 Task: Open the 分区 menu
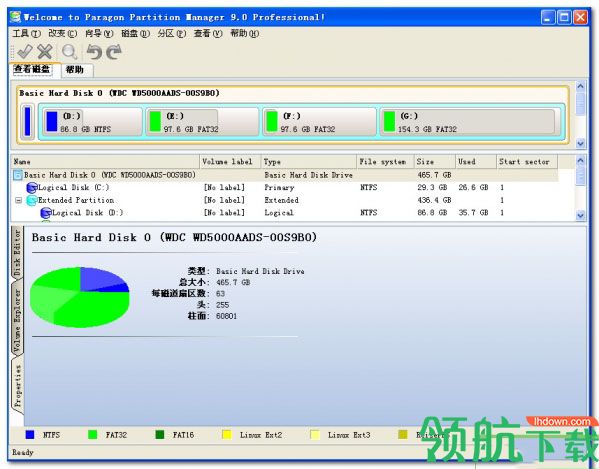[x=172, y=34]
